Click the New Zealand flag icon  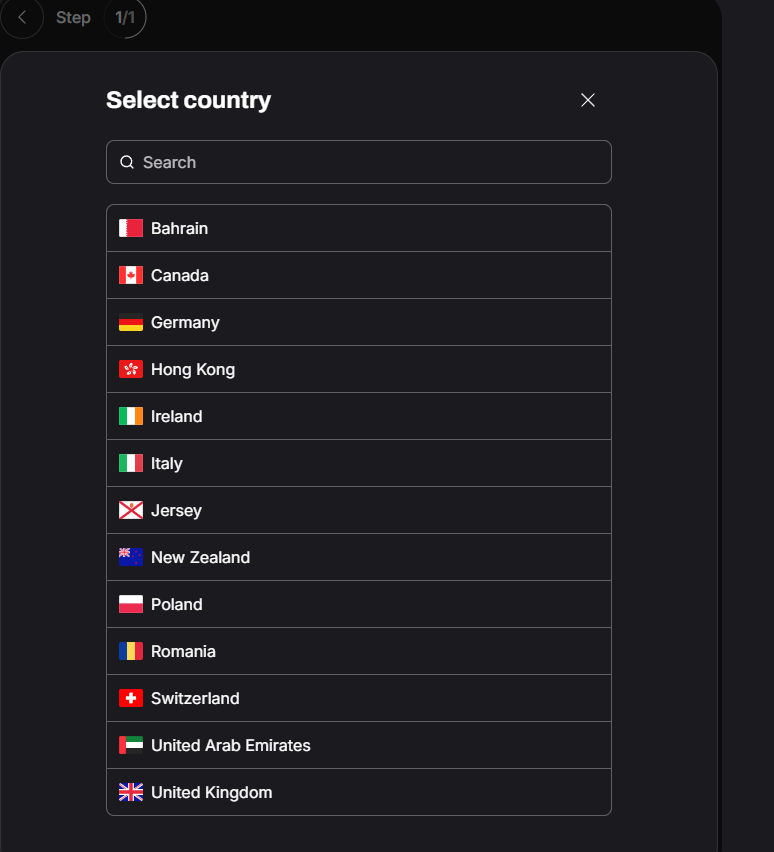click(131, 557)
